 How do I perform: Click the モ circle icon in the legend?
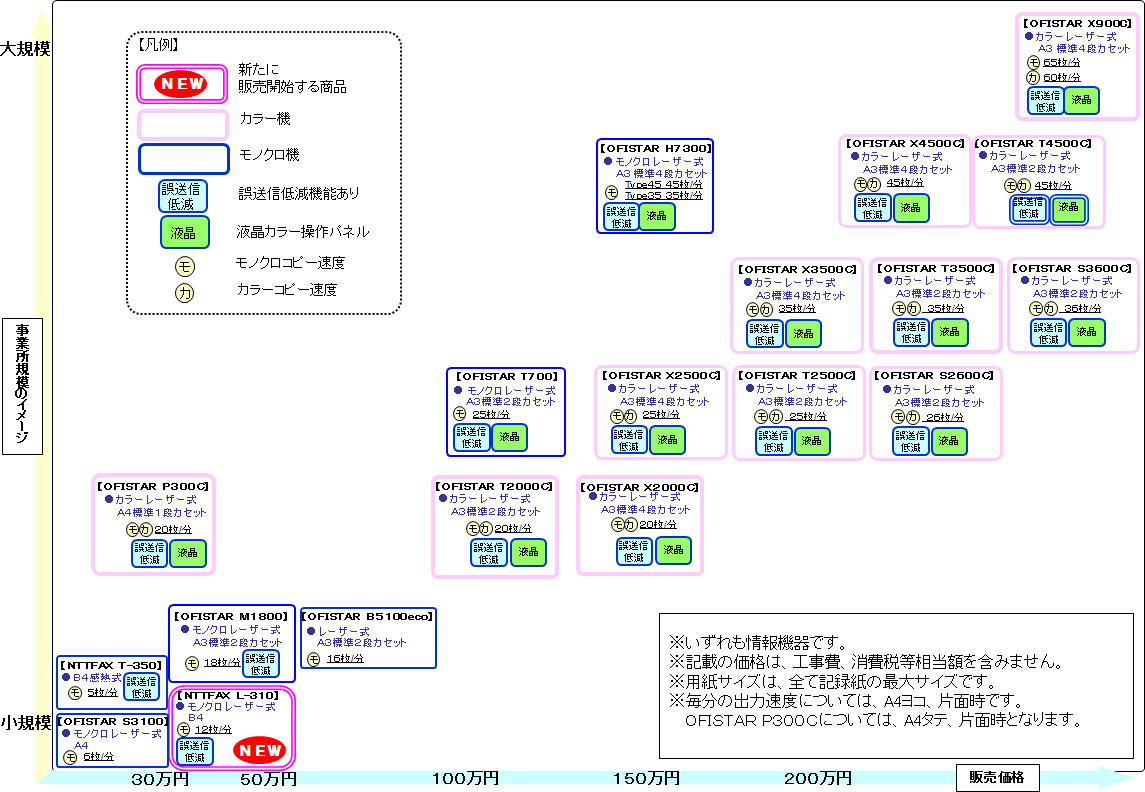[x=185, y=266]
